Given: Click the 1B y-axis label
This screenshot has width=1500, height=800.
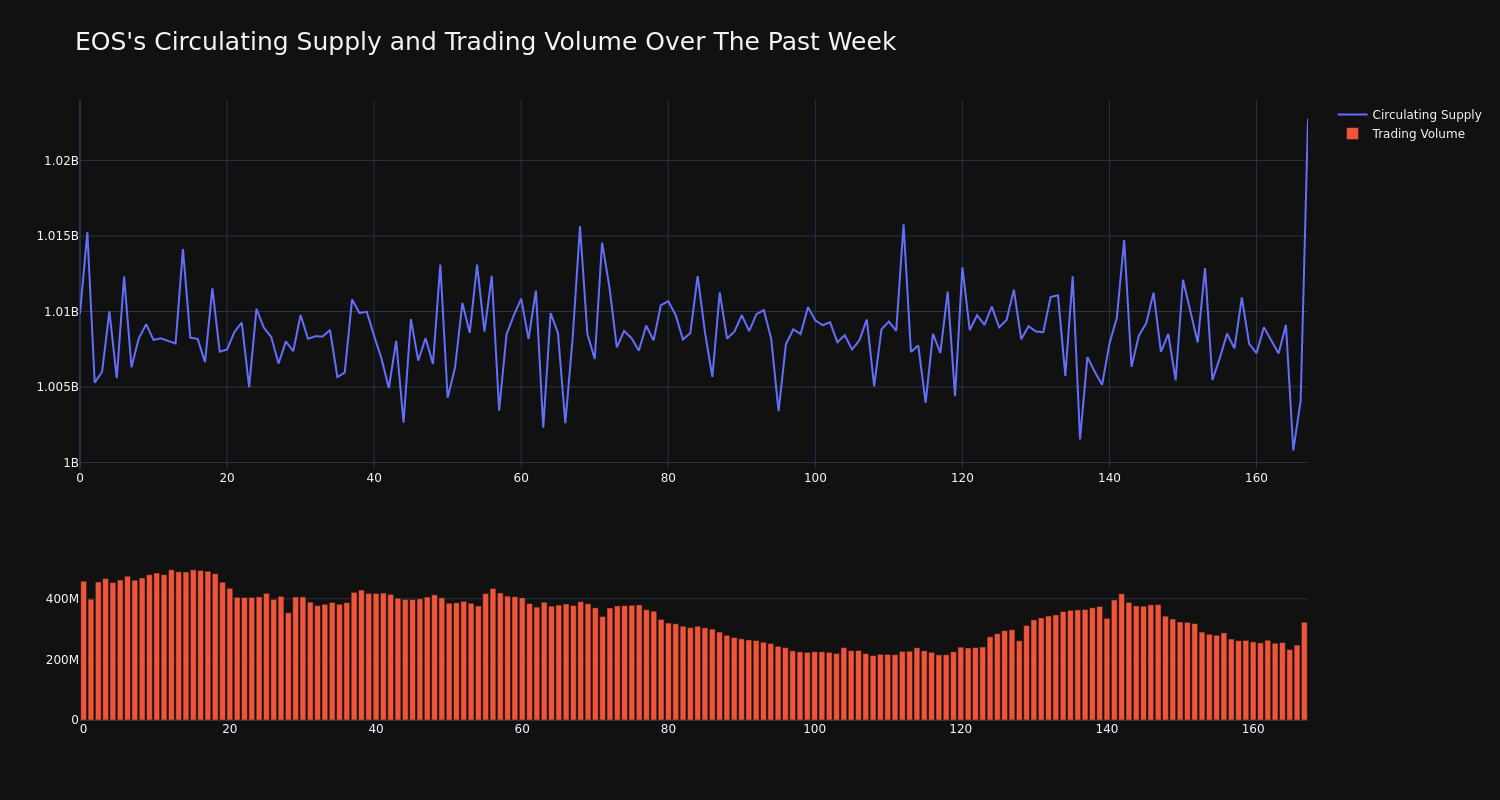Looking at the screenshot, I should tap(71, 463).
